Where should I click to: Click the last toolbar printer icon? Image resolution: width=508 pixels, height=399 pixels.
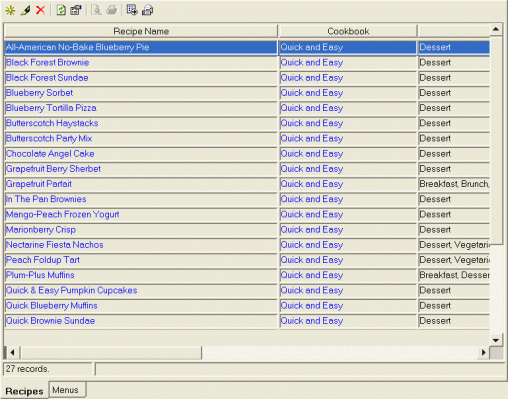click(148, 10)
